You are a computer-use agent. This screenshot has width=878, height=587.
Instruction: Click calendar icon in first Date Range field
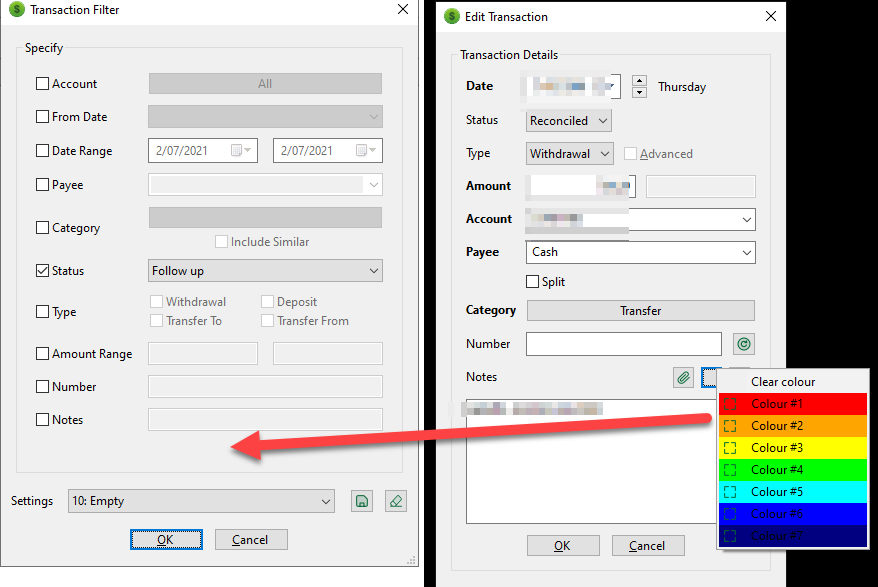click(x=237, y=150)
